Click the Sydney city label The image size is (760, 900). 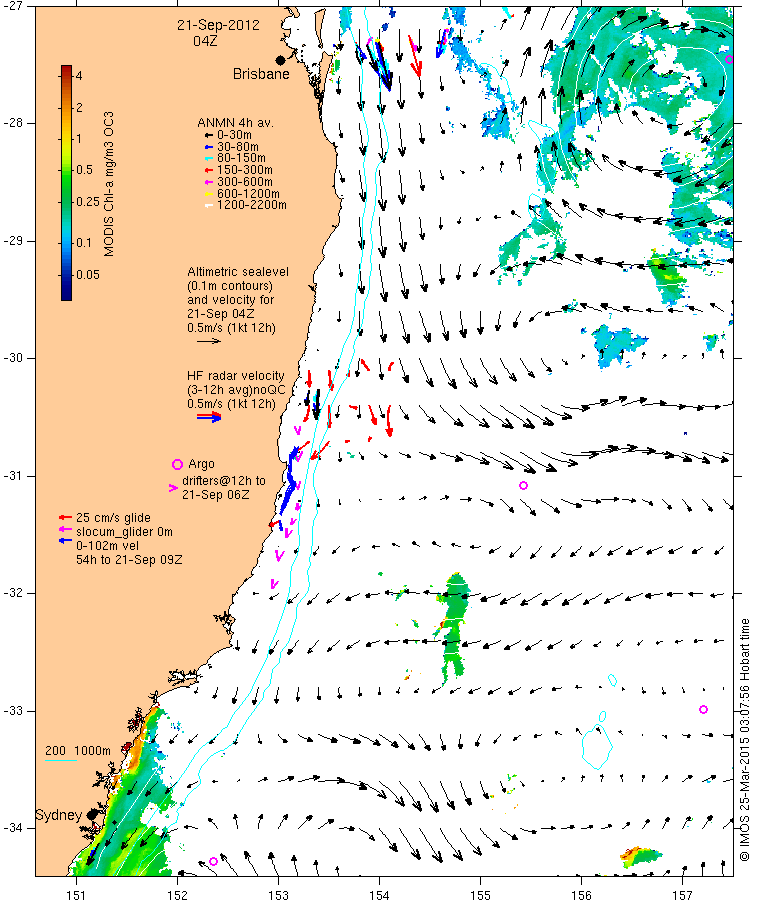click(x=59, y=815)
